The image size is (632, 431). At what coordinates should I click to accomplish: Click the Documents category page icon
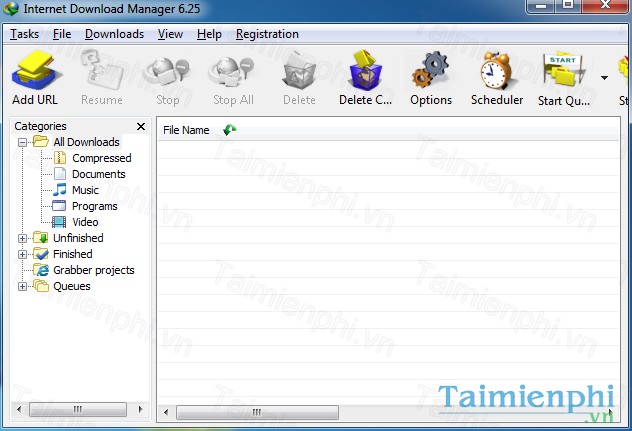(60, 174)
